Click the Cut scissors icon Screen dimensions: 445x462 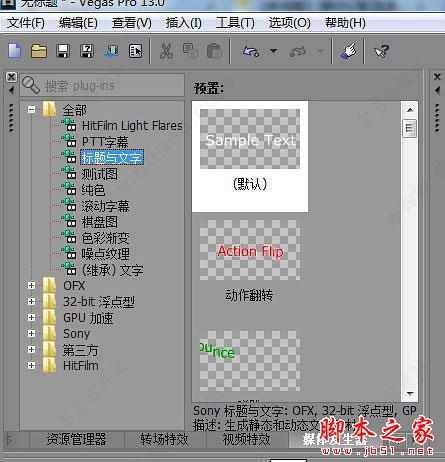166,52
